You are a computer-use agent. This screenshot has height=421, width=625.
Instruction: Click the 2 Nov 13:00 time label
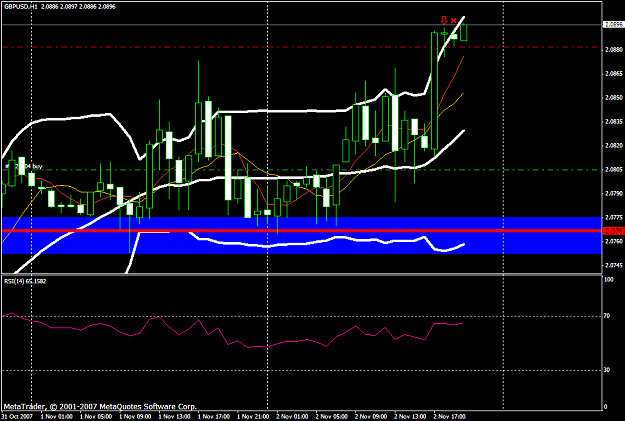coord(410,417)
